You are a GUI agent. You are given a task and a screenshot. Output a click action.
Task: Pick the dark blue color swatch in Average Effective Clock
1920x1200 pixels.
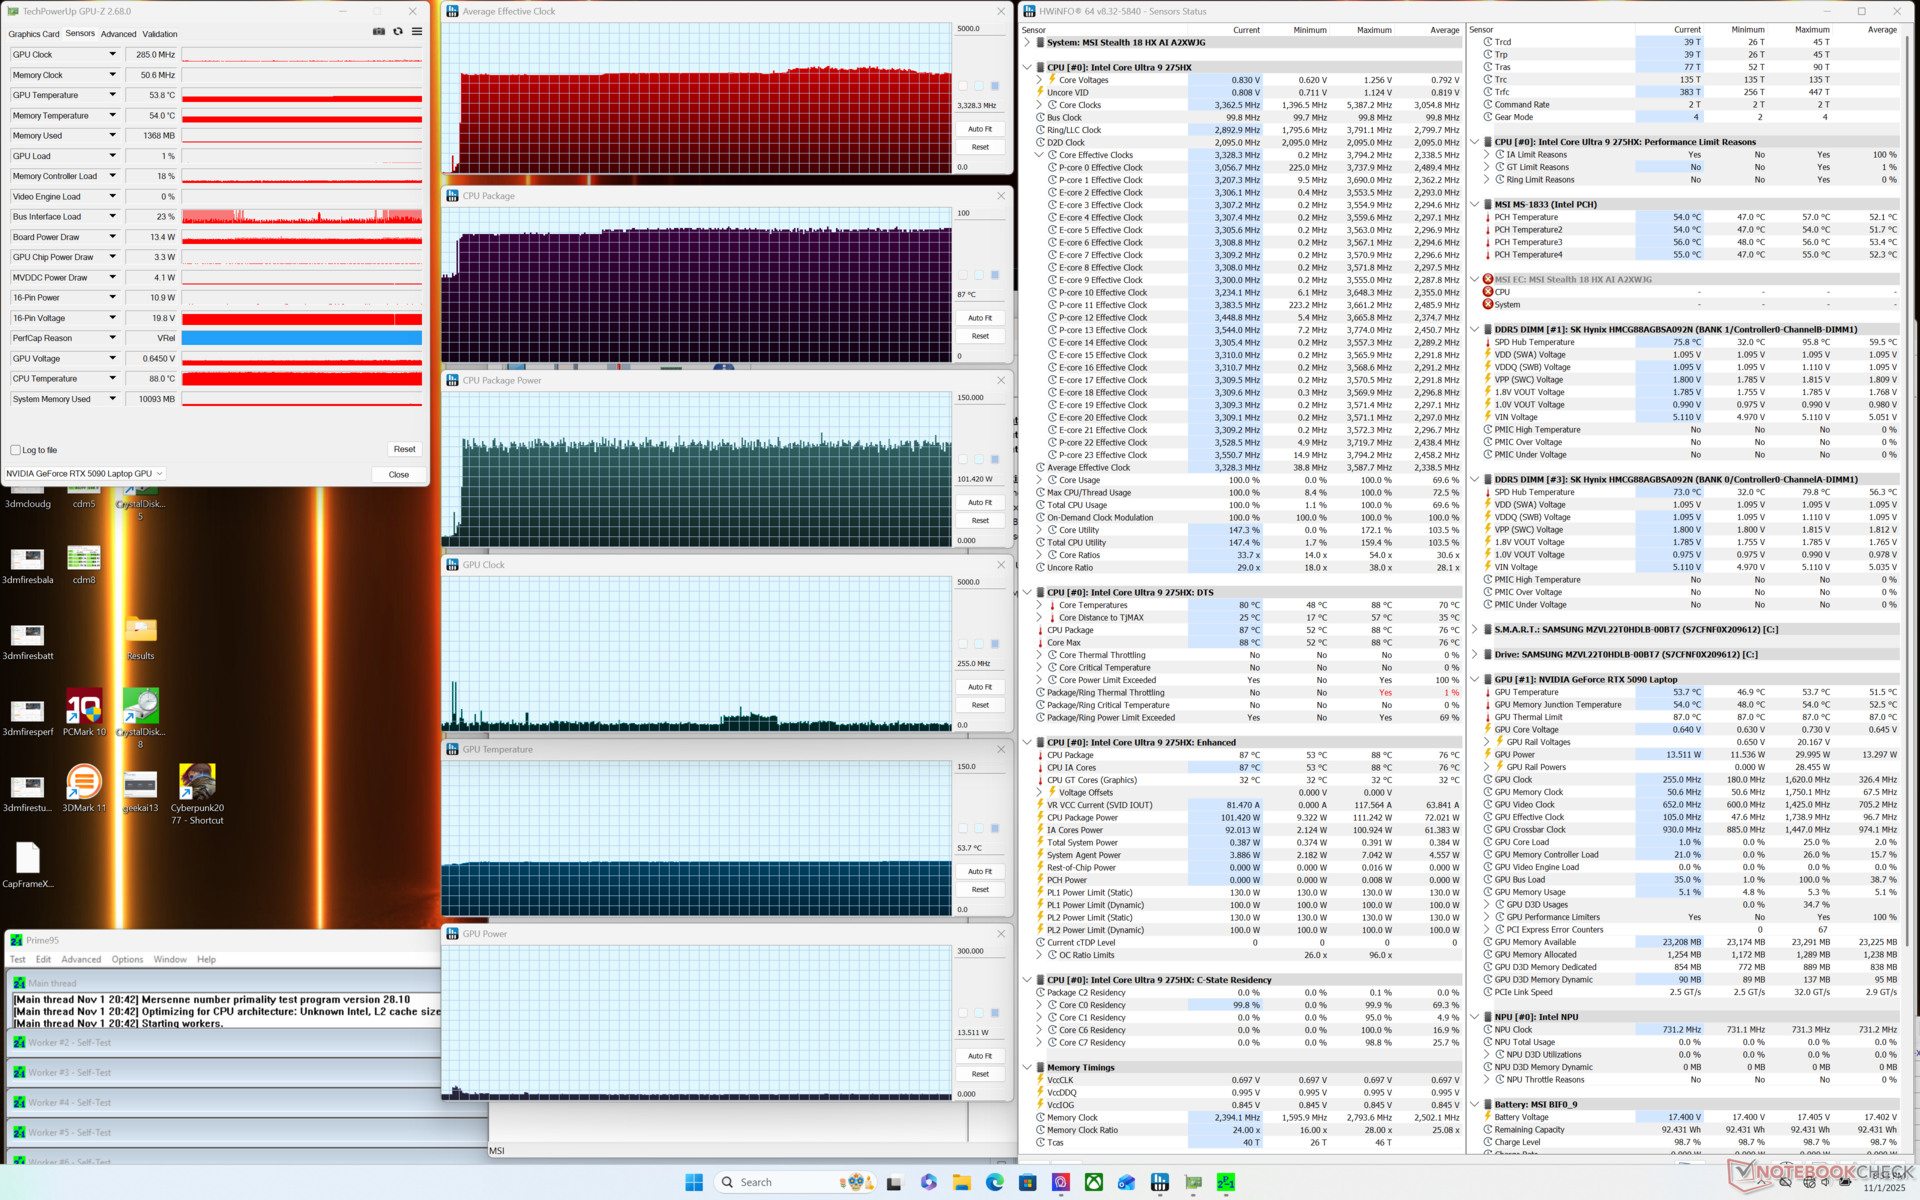[x=994, y=86]
